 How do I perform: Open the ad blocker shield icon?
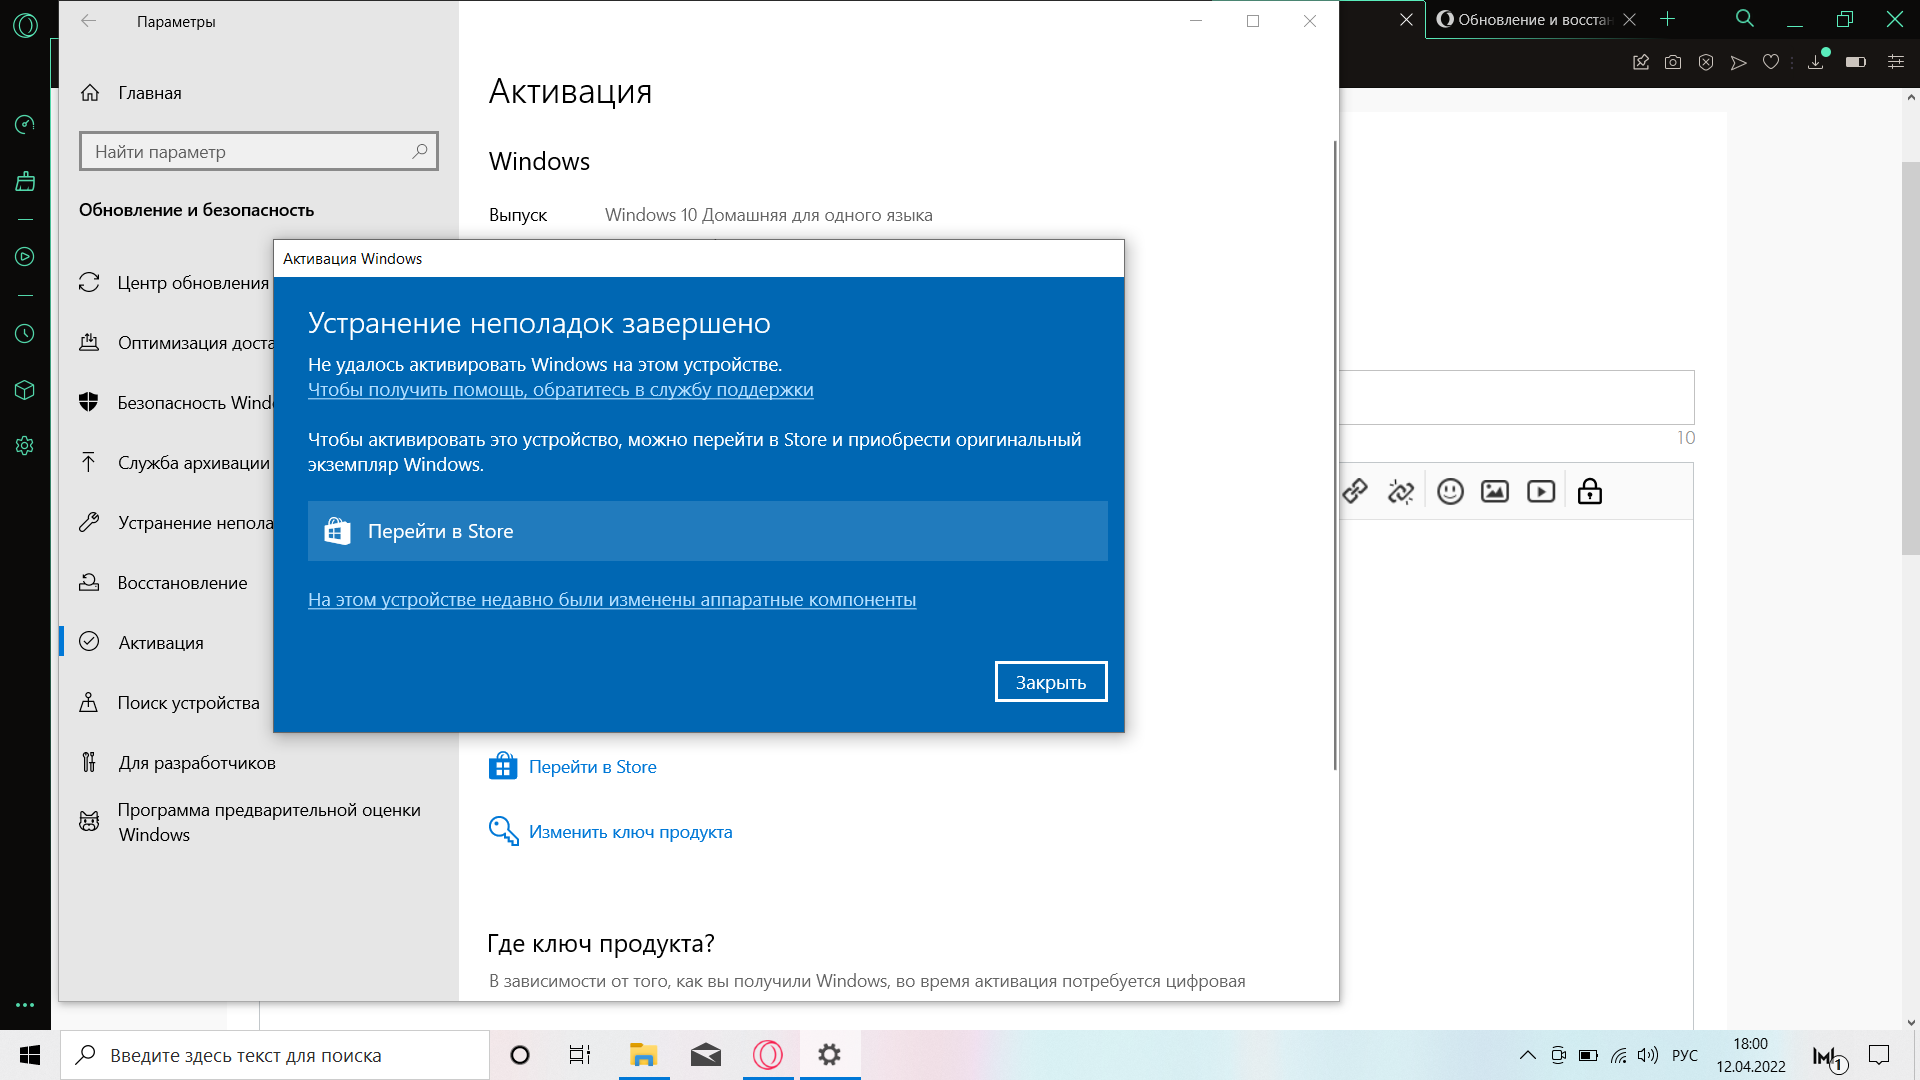point(1706,62)
